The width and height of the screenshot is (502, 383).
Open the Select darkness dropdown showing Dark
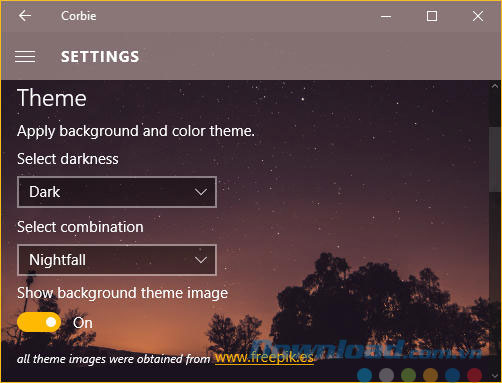117,192
